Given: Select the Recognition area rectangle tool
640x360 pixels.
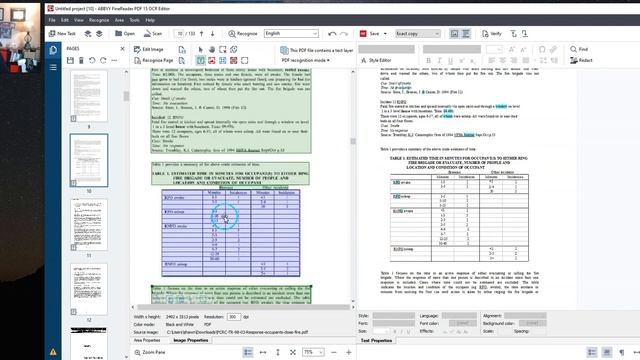Looking at the screenshot, I should tap(244, 60).
